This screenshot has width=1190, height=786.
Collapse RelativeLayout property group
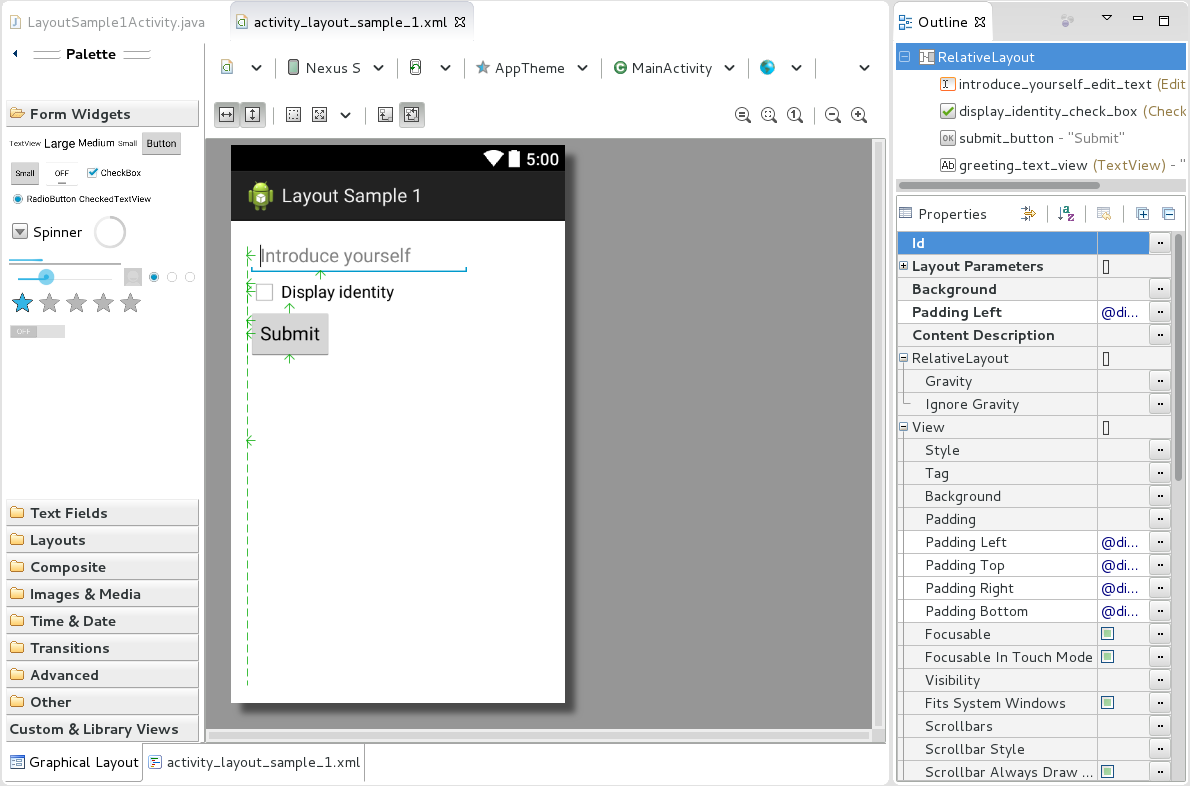(x=904, y=357)
